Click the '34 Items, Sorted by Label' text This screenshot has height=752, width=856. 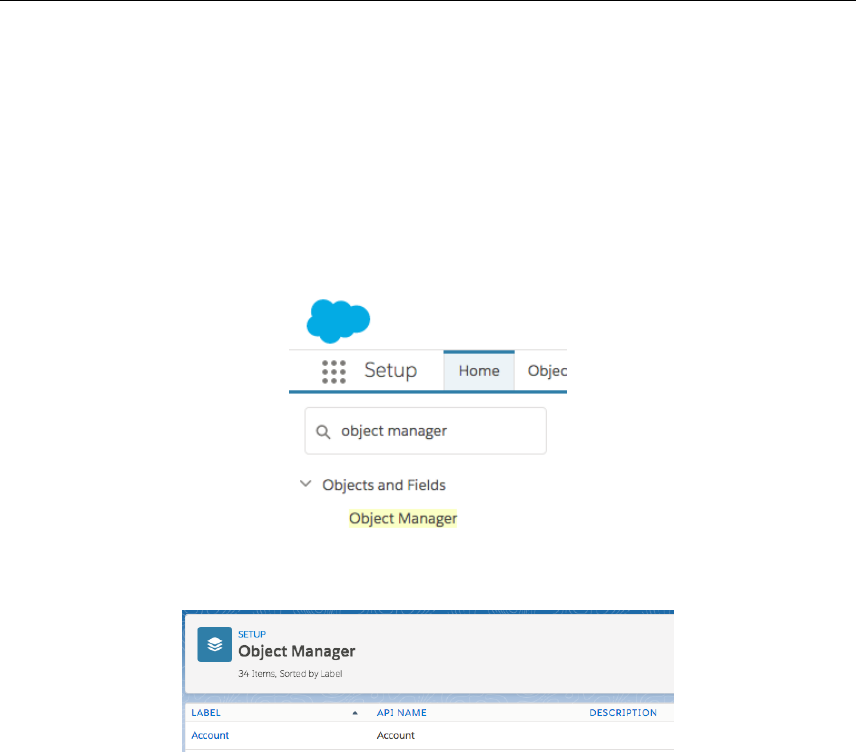[x=290, y=674]
